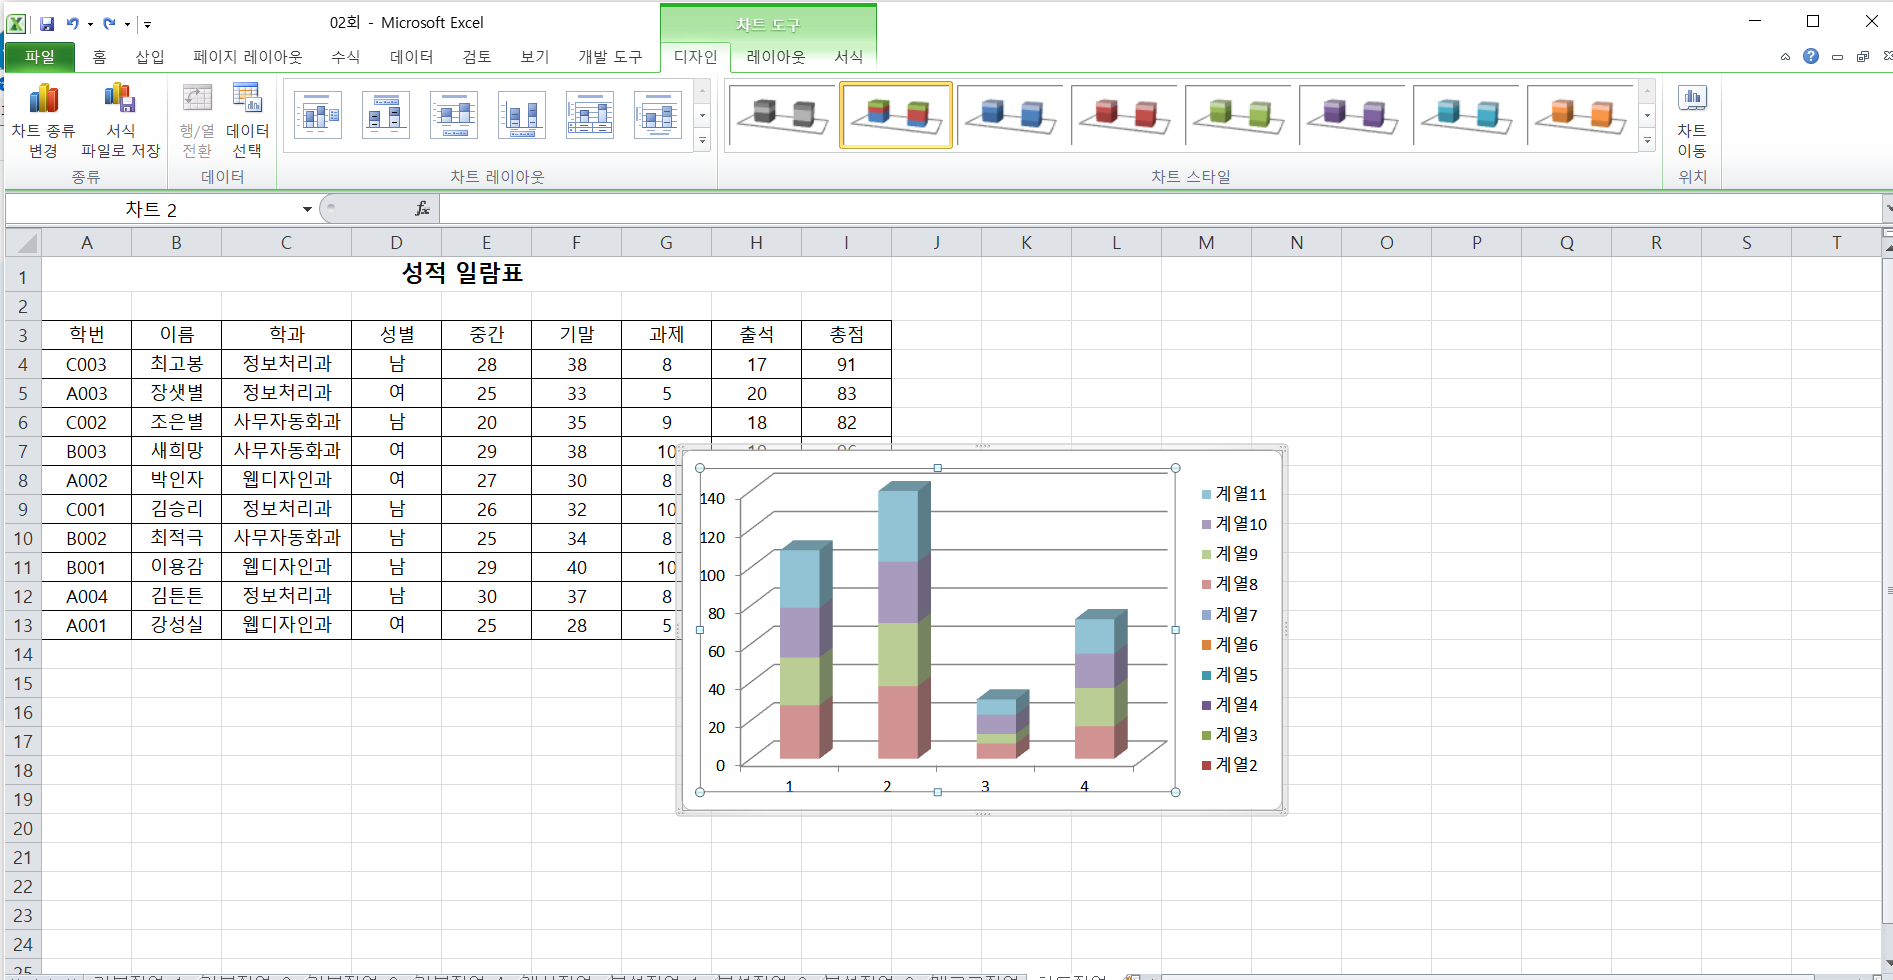Expand the chart styles gallery more arrow
The width and height of the screenshot is (1893, 980).
coord(1647,141)
